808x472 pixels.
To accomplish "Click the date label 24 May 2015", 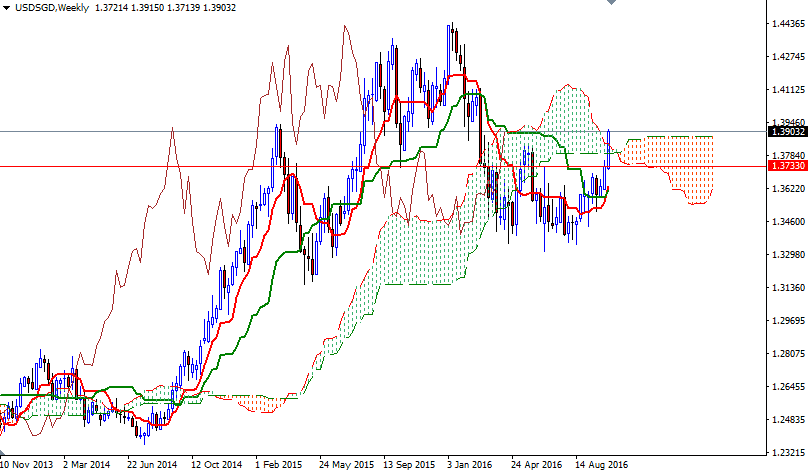I will point(346,465).
